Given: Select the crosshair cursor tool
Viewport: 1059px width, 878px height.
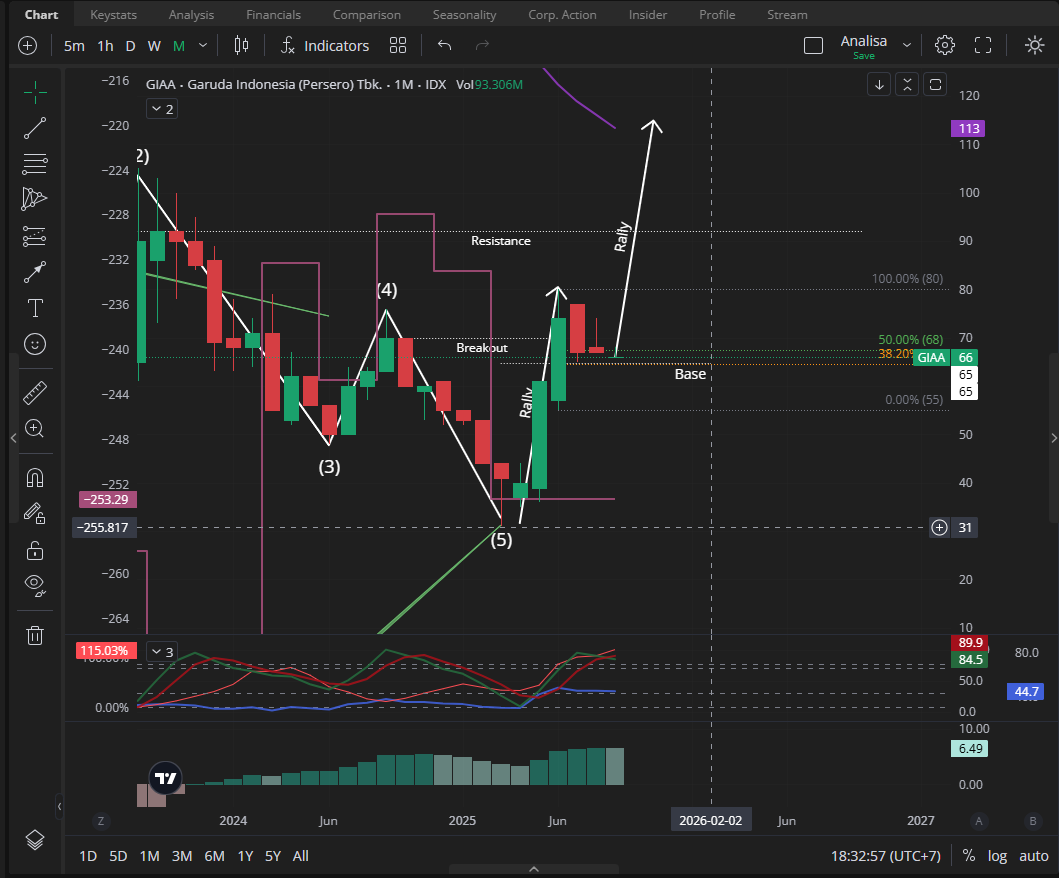Looking at the screenshot, I should click(x=34, y=92).
